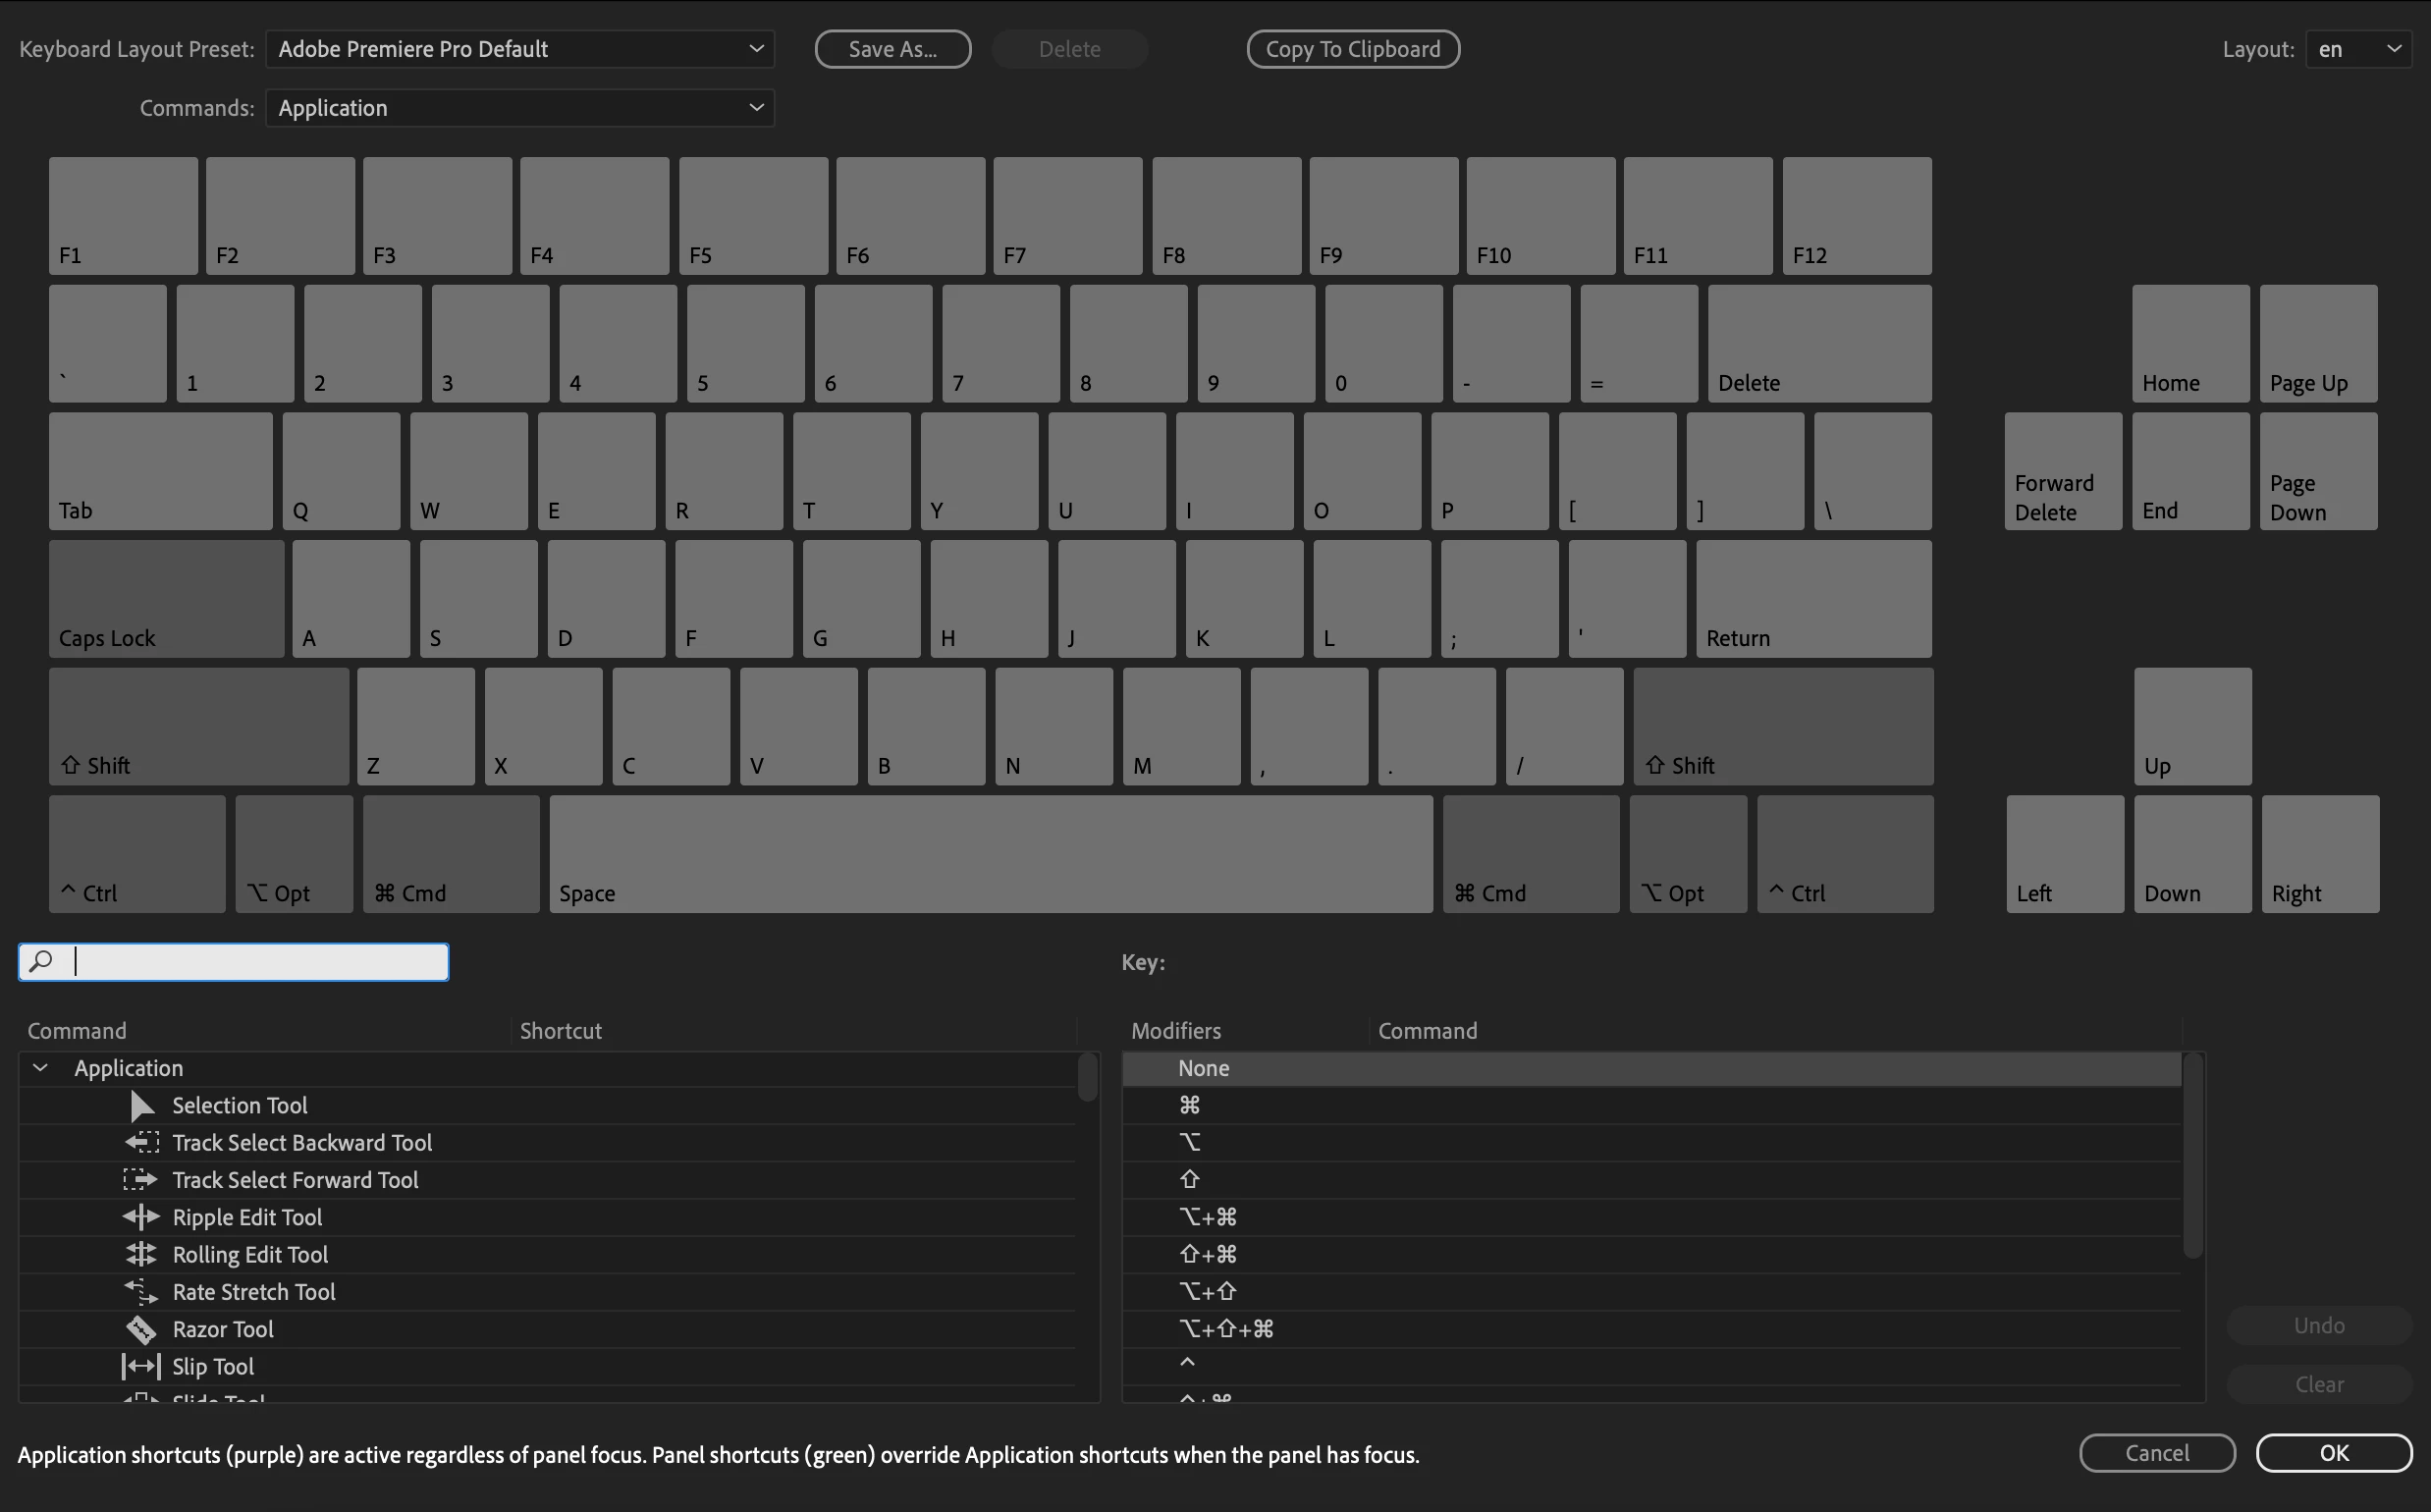
Task: Click the Track Select Backward Tool icon
Action: tap(142, 1142)
